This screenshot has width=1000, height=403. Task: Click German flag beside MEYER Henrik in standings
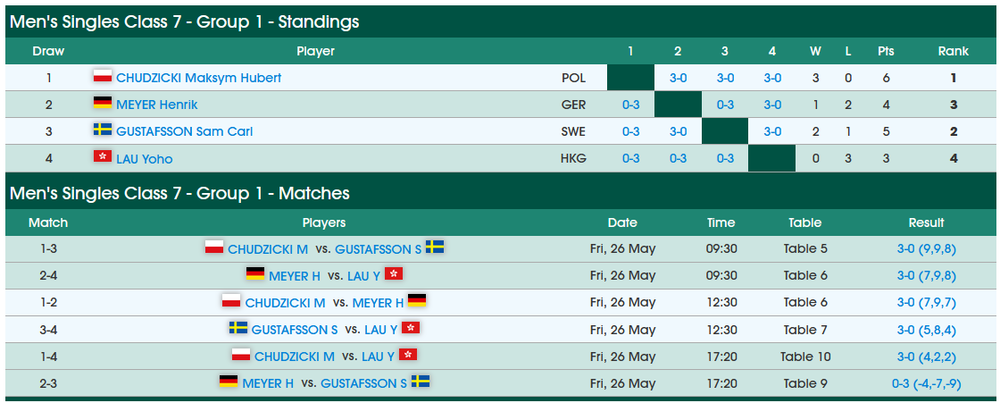[103, 103]
